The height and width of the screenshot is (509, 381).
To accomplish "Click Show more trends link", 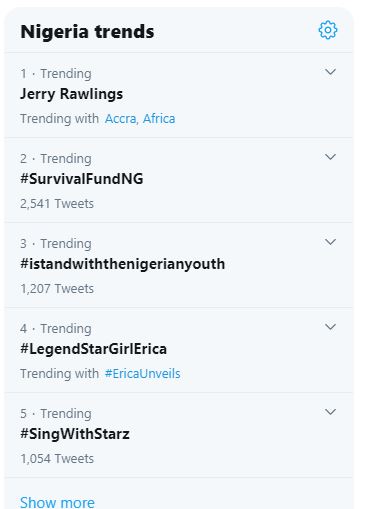I will coord(57,502).
